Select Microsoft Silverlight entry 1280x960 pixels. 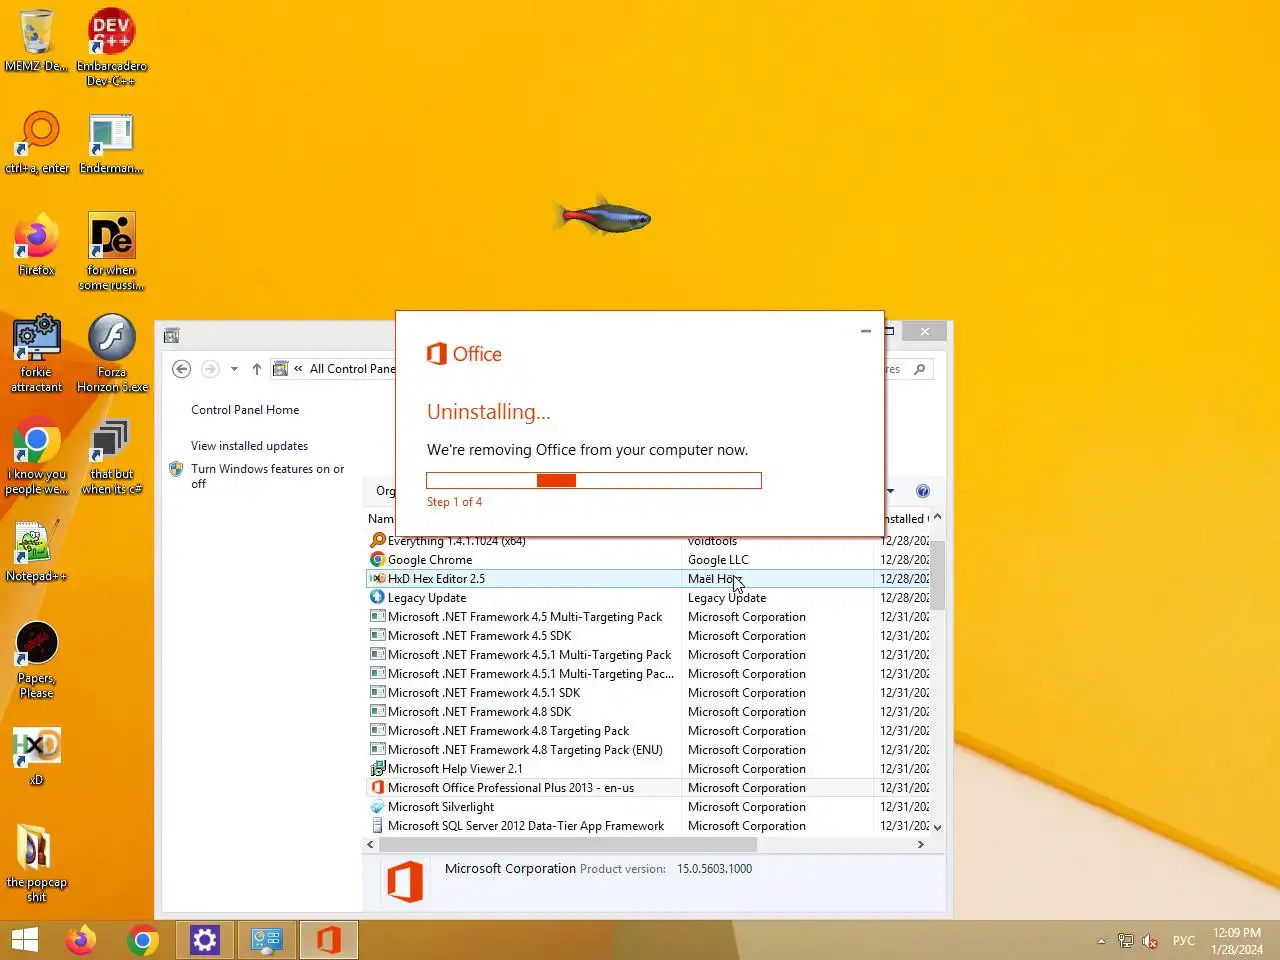[648, 807]
